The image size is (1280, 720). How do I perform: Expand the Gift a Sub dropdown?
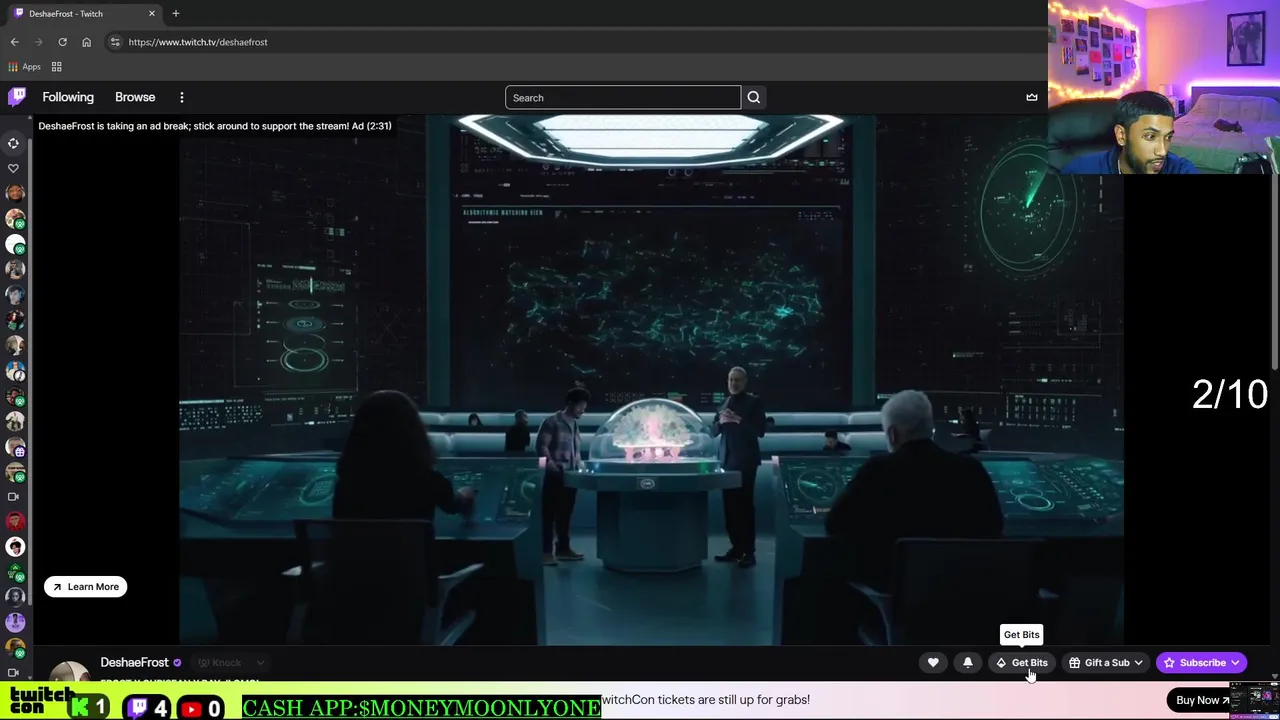1105,662
